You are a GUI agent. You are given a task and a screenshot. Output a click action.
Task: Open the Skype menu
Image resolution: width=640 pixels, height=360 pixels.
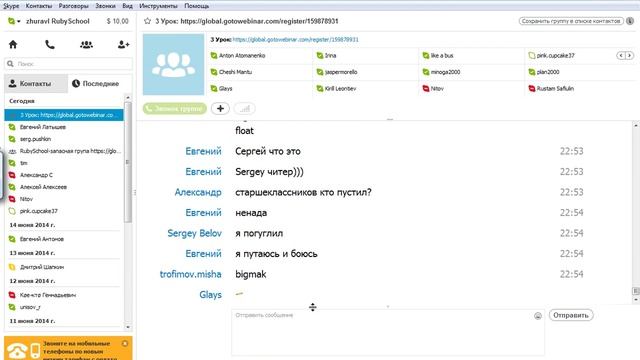coord(11,6)
